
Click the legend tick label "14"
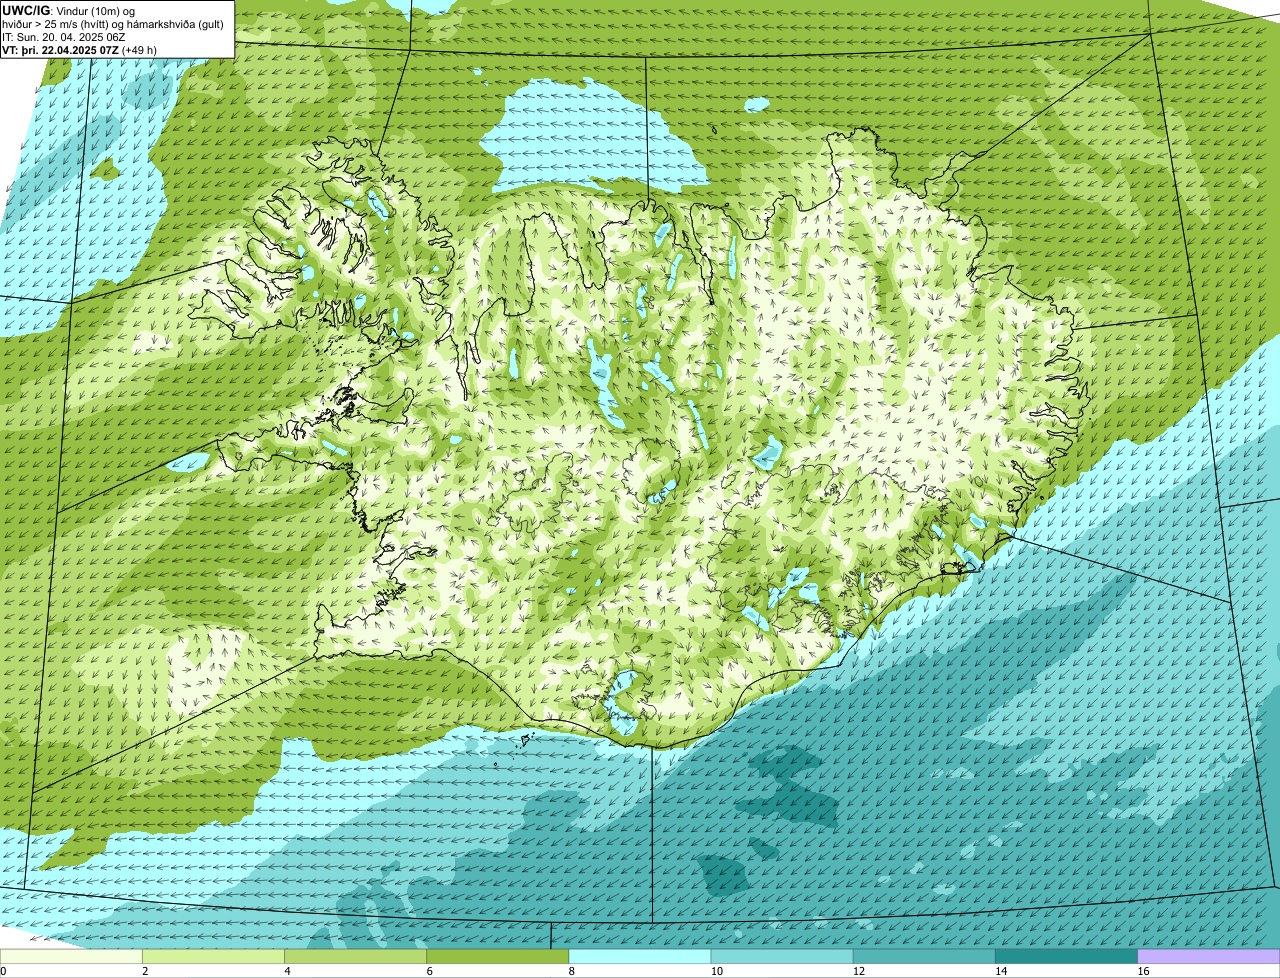point(1001,971)
